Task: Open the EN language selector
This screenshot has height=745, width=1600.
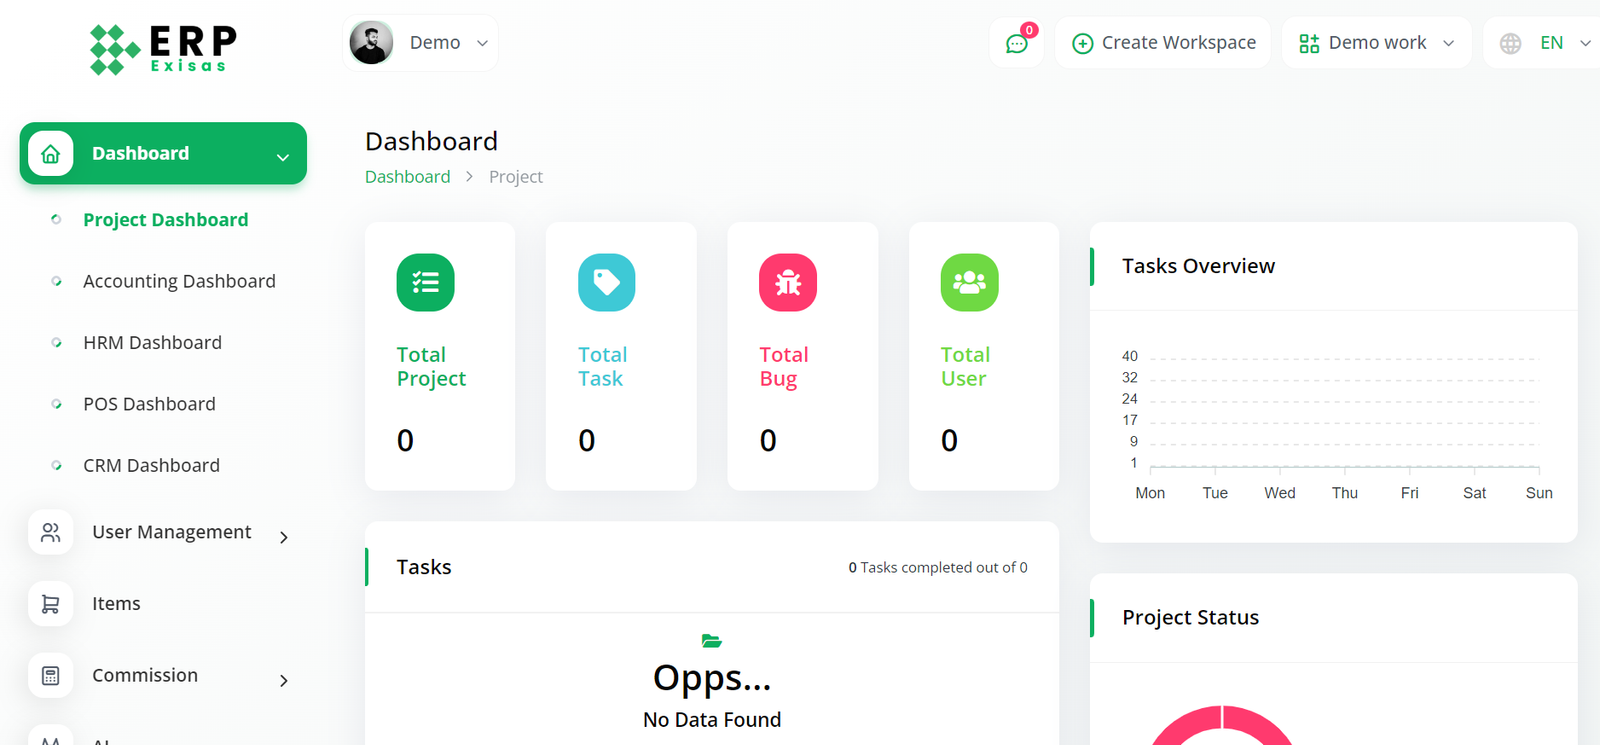Action: click(x=1545, y=43)
